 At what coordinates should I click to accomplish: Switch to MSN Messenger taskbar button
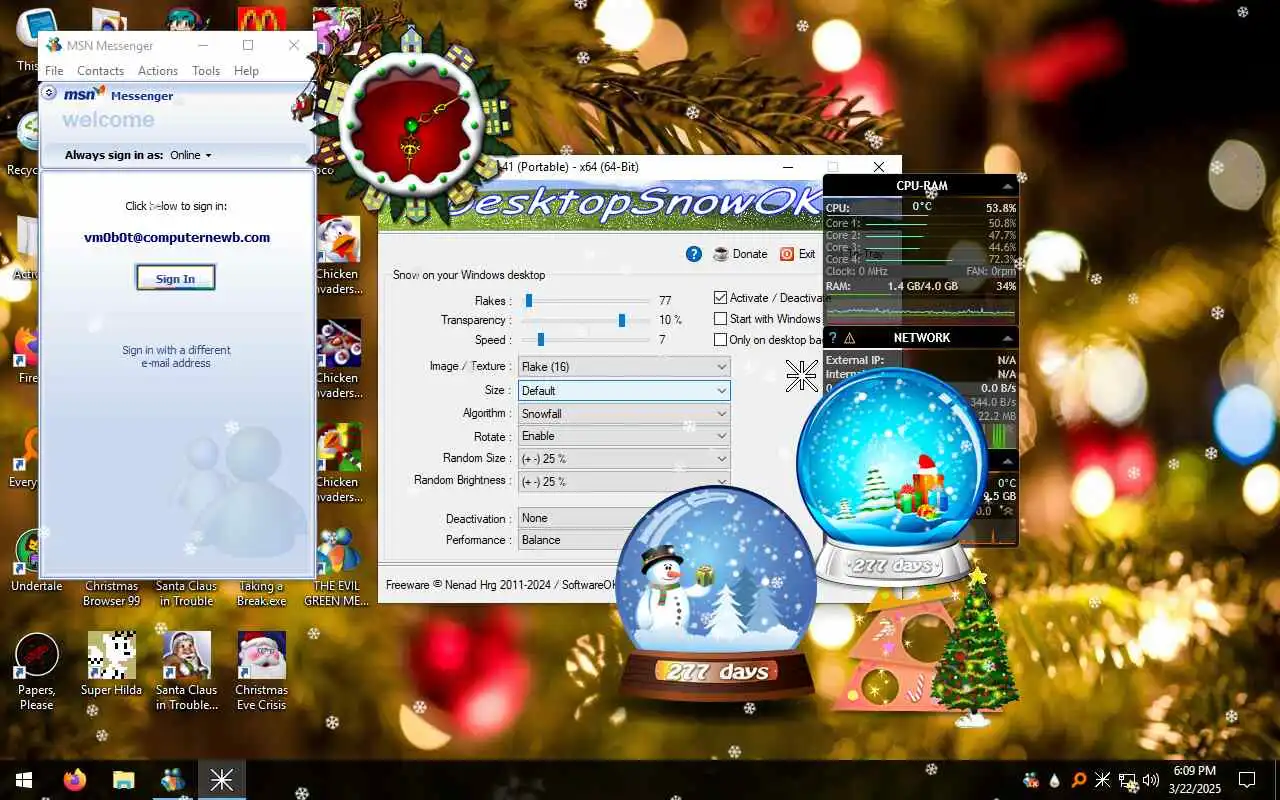172,780
